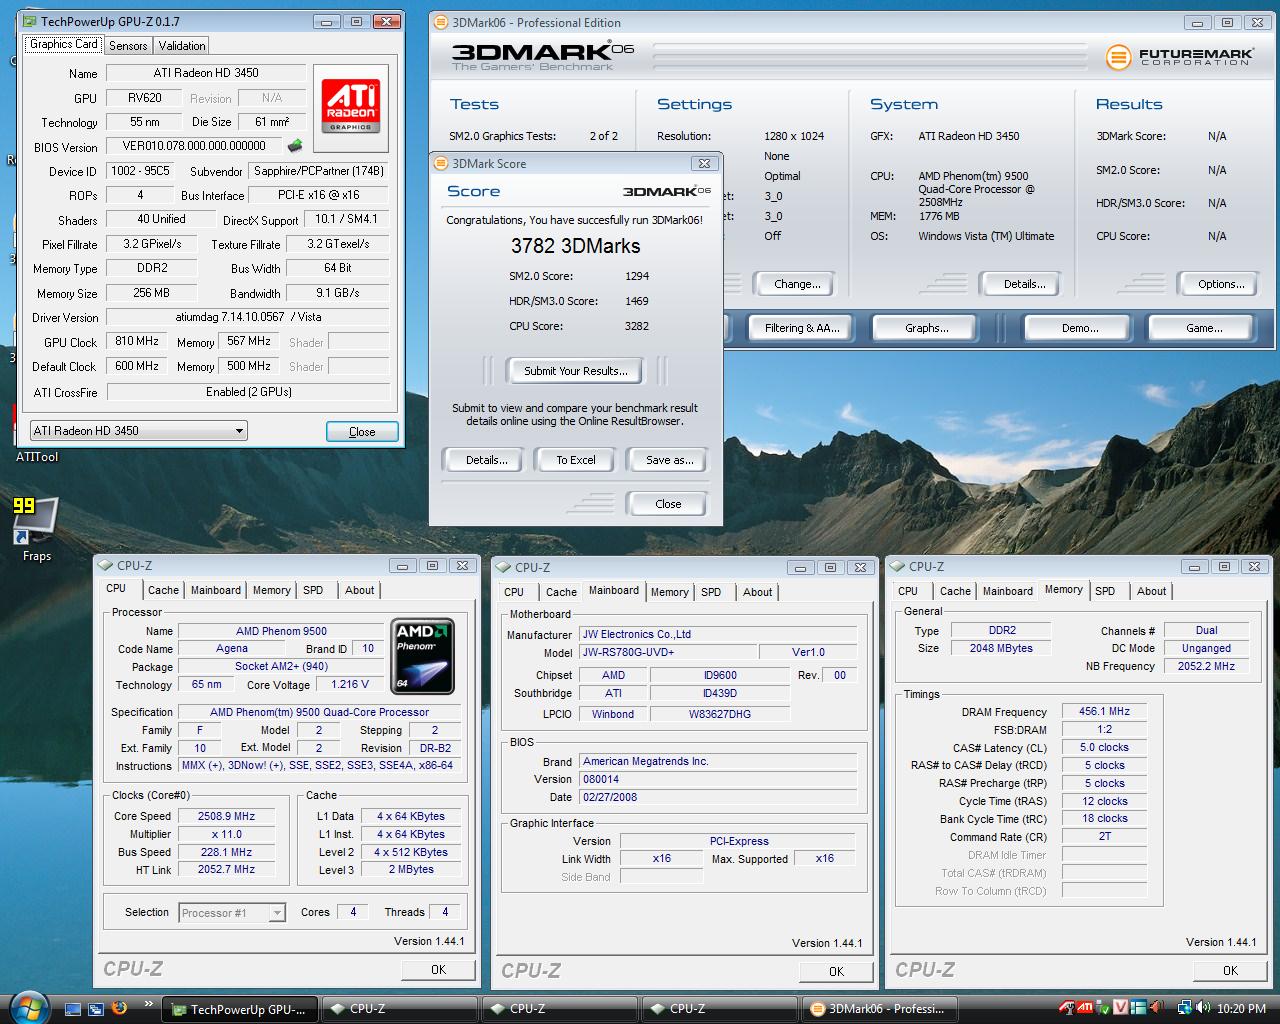Open CPU tab in the Motherboard CPU-Z window
The width and height of the screenshot is (1280, 1024).
tap(514, 592)
